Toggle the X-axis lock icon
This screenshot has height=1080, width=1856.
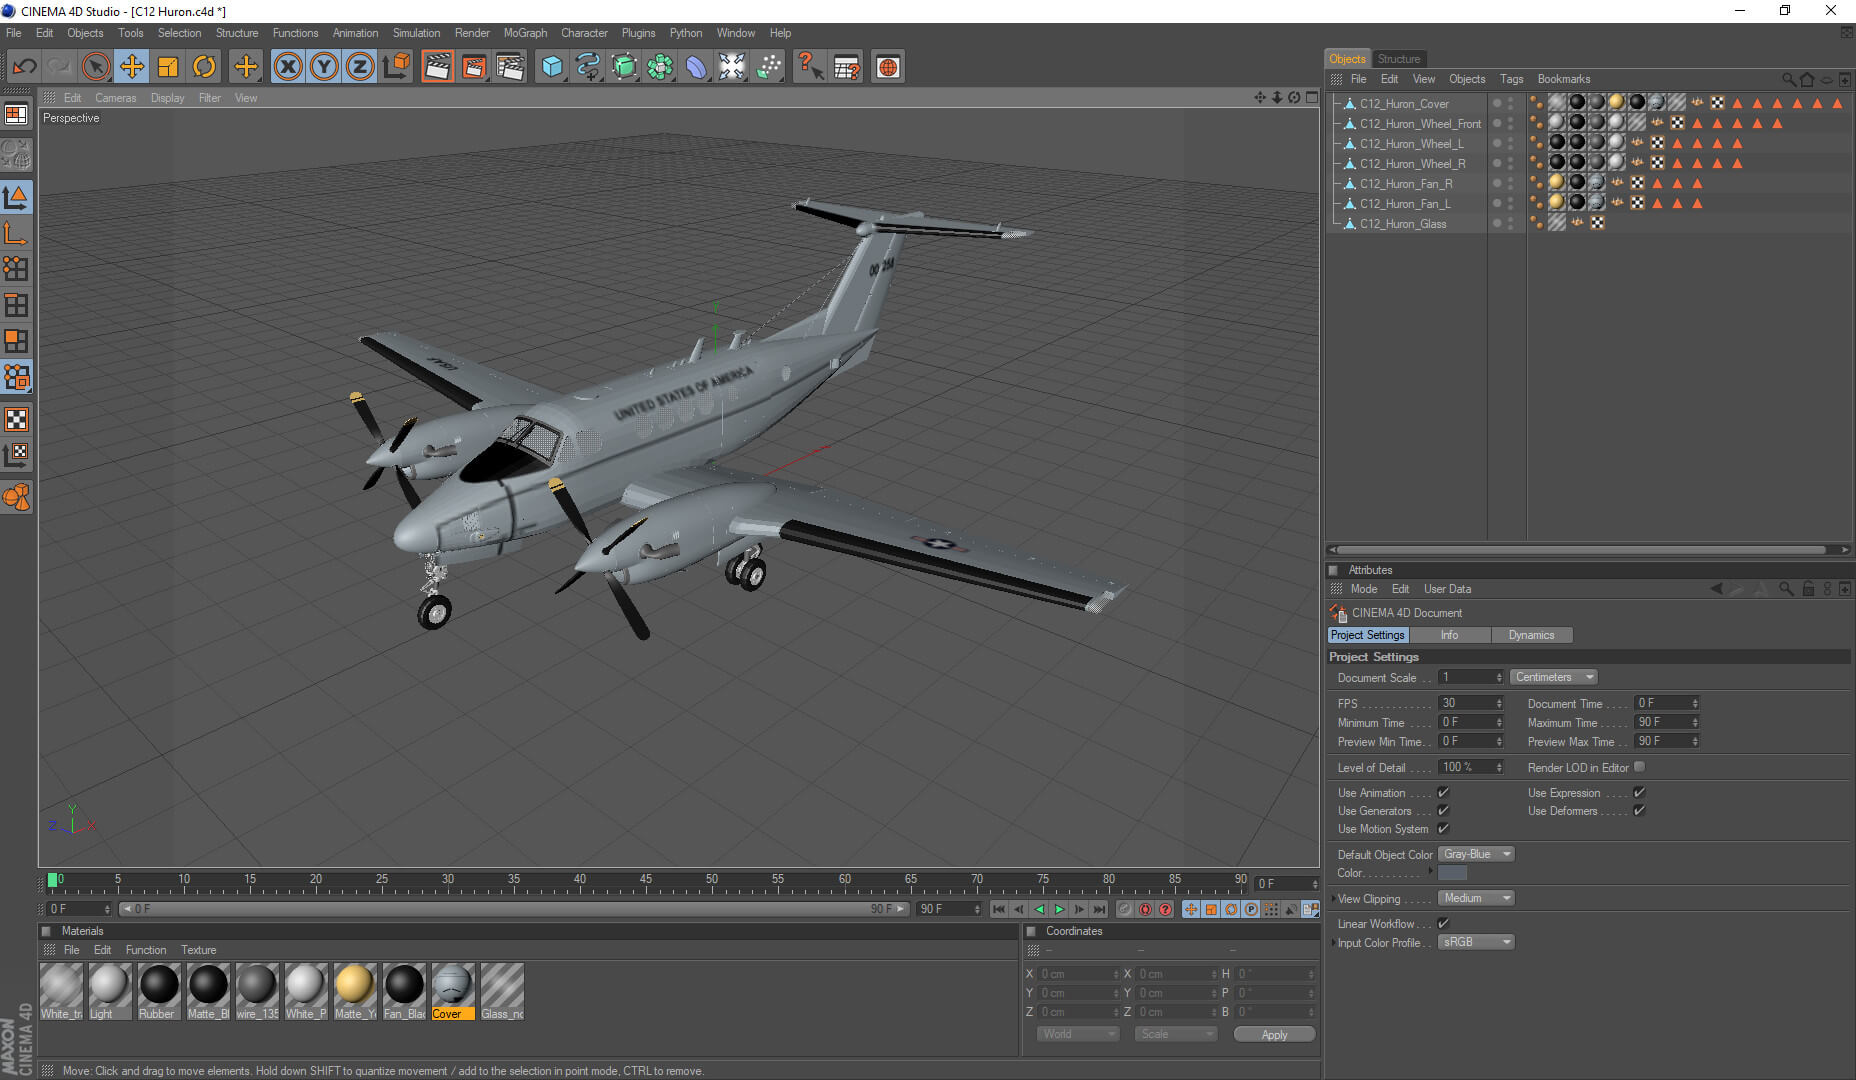tap(288, 67)
